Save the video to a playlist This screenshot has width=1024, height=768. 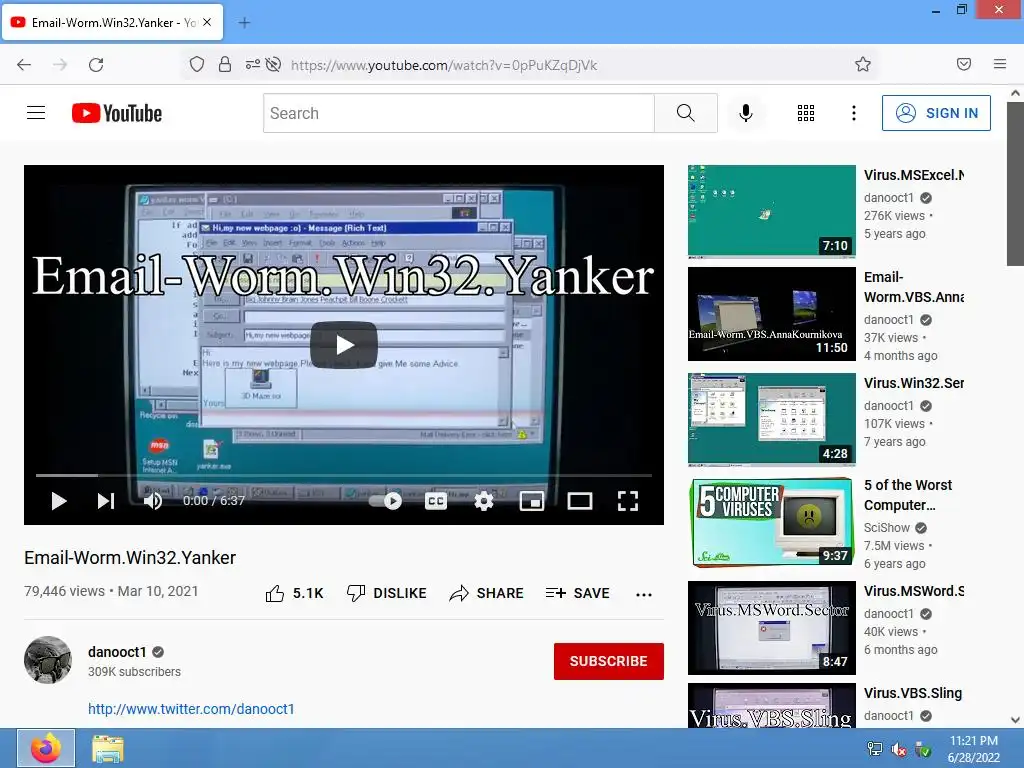pos(577,593)
